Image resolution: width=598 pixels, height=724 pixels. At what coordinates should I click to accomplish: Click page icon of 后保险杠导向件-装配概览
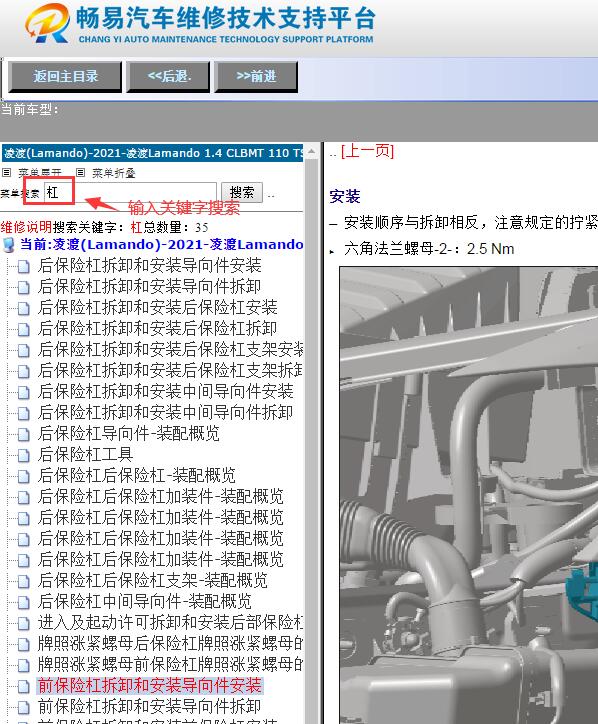point(24,435)
